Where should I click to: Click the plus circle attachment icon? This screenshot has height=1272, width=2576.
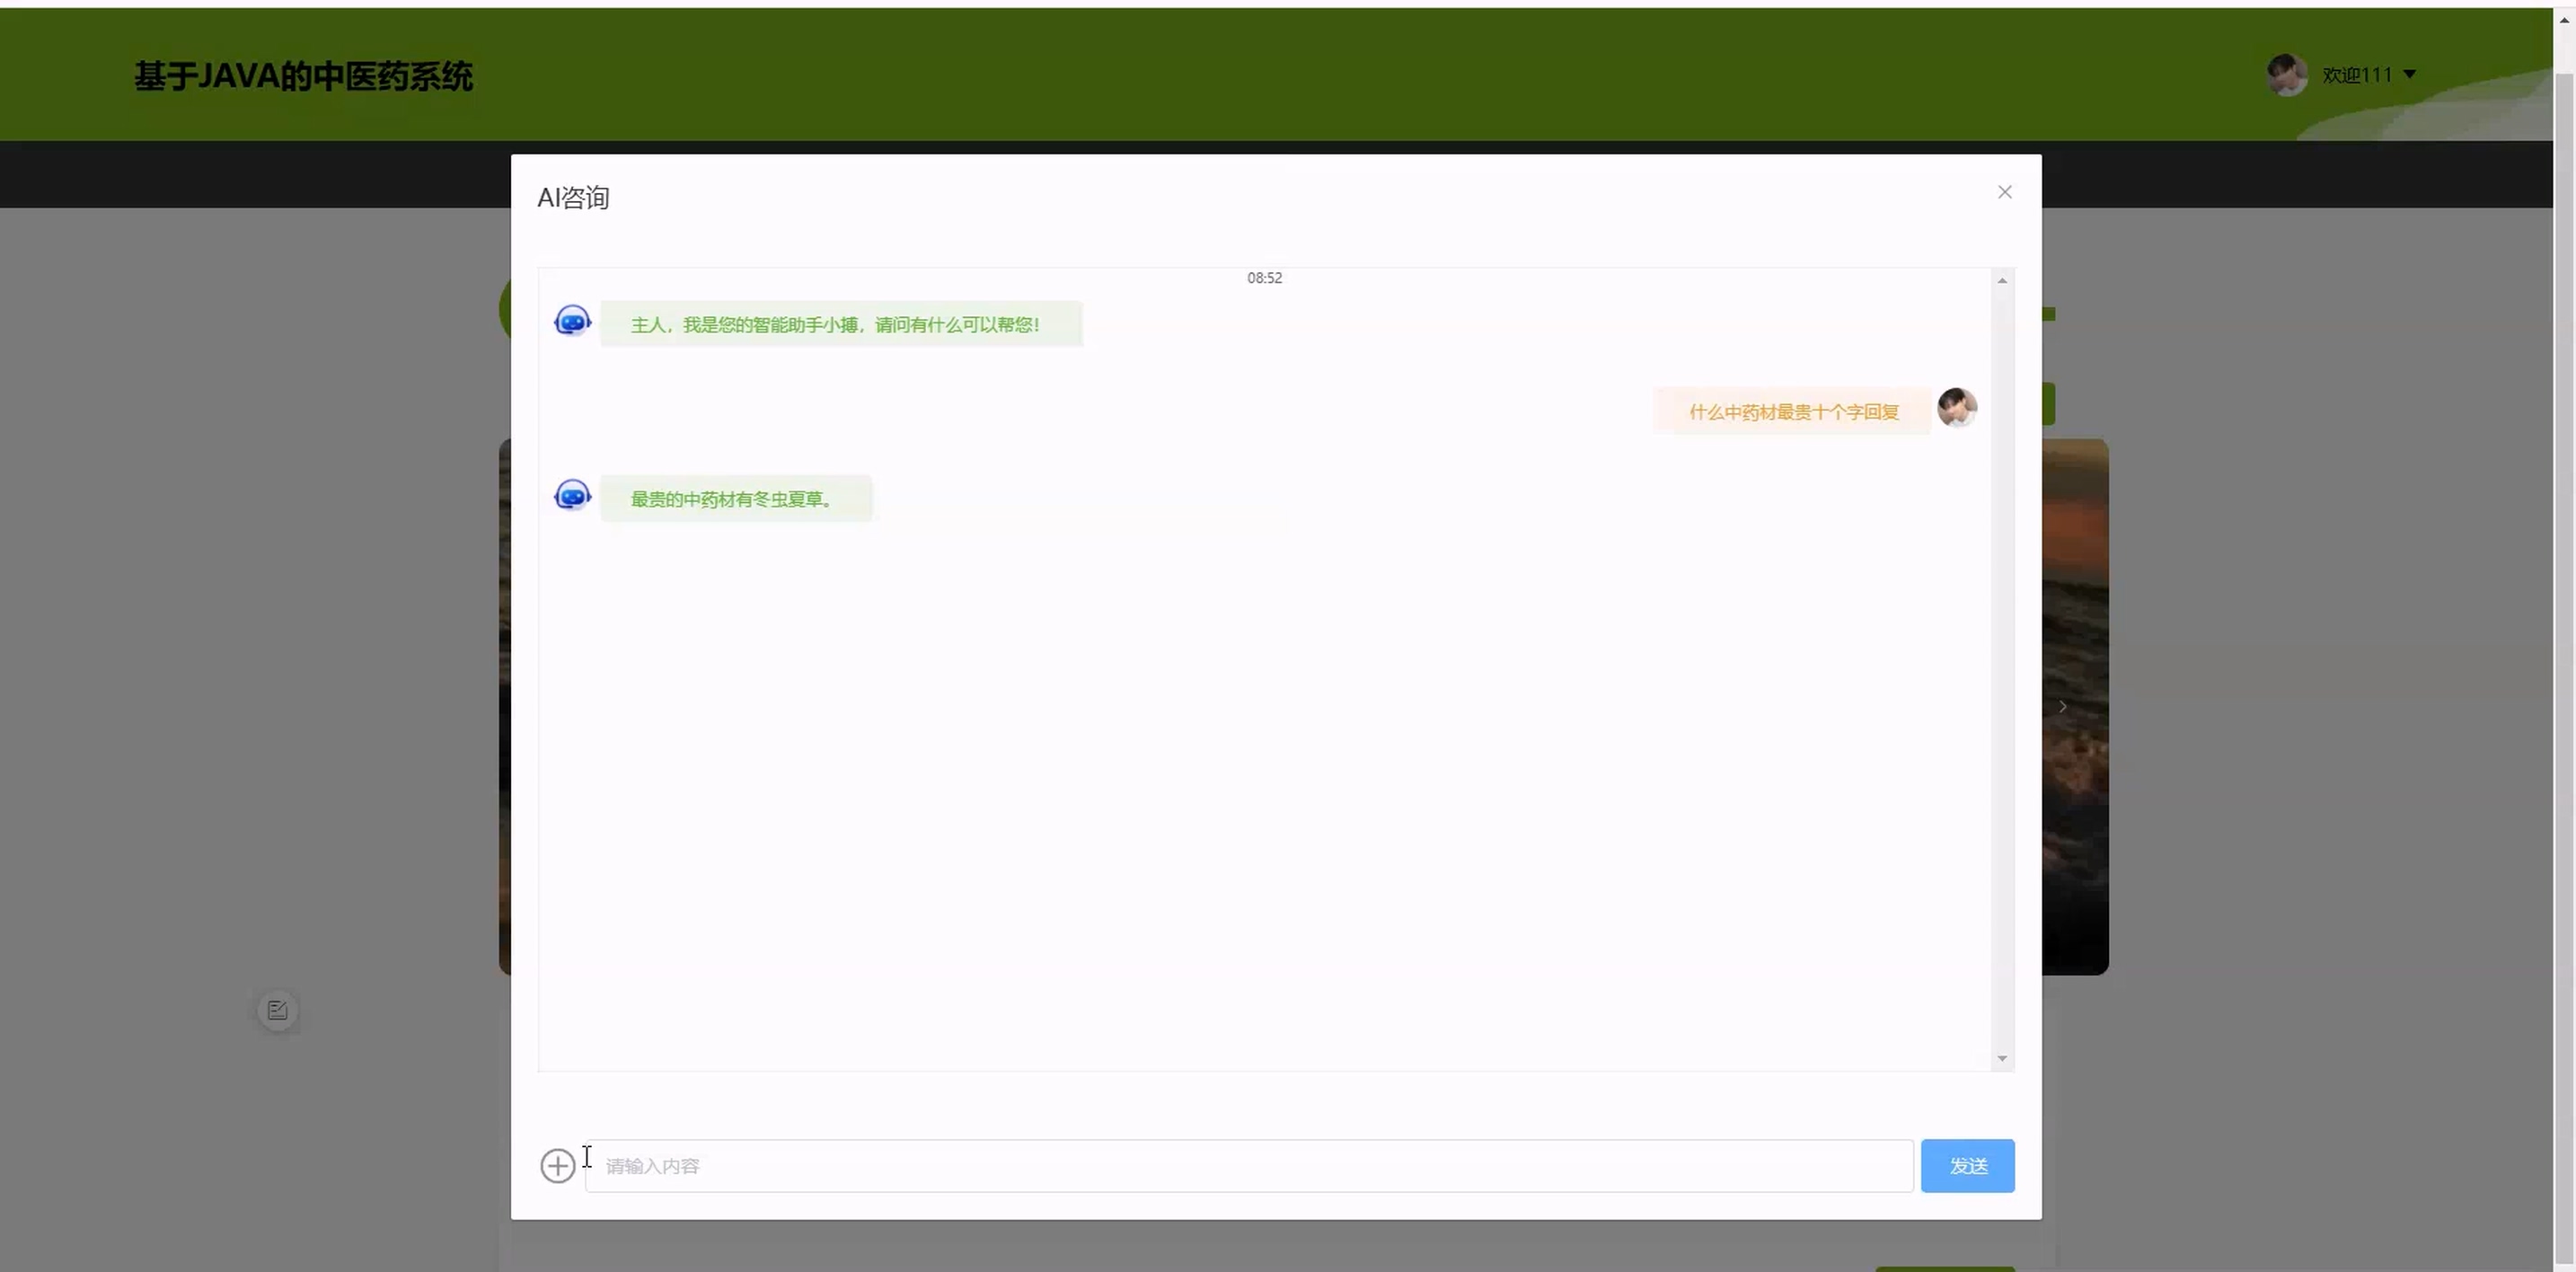(x=557, y=1165)
